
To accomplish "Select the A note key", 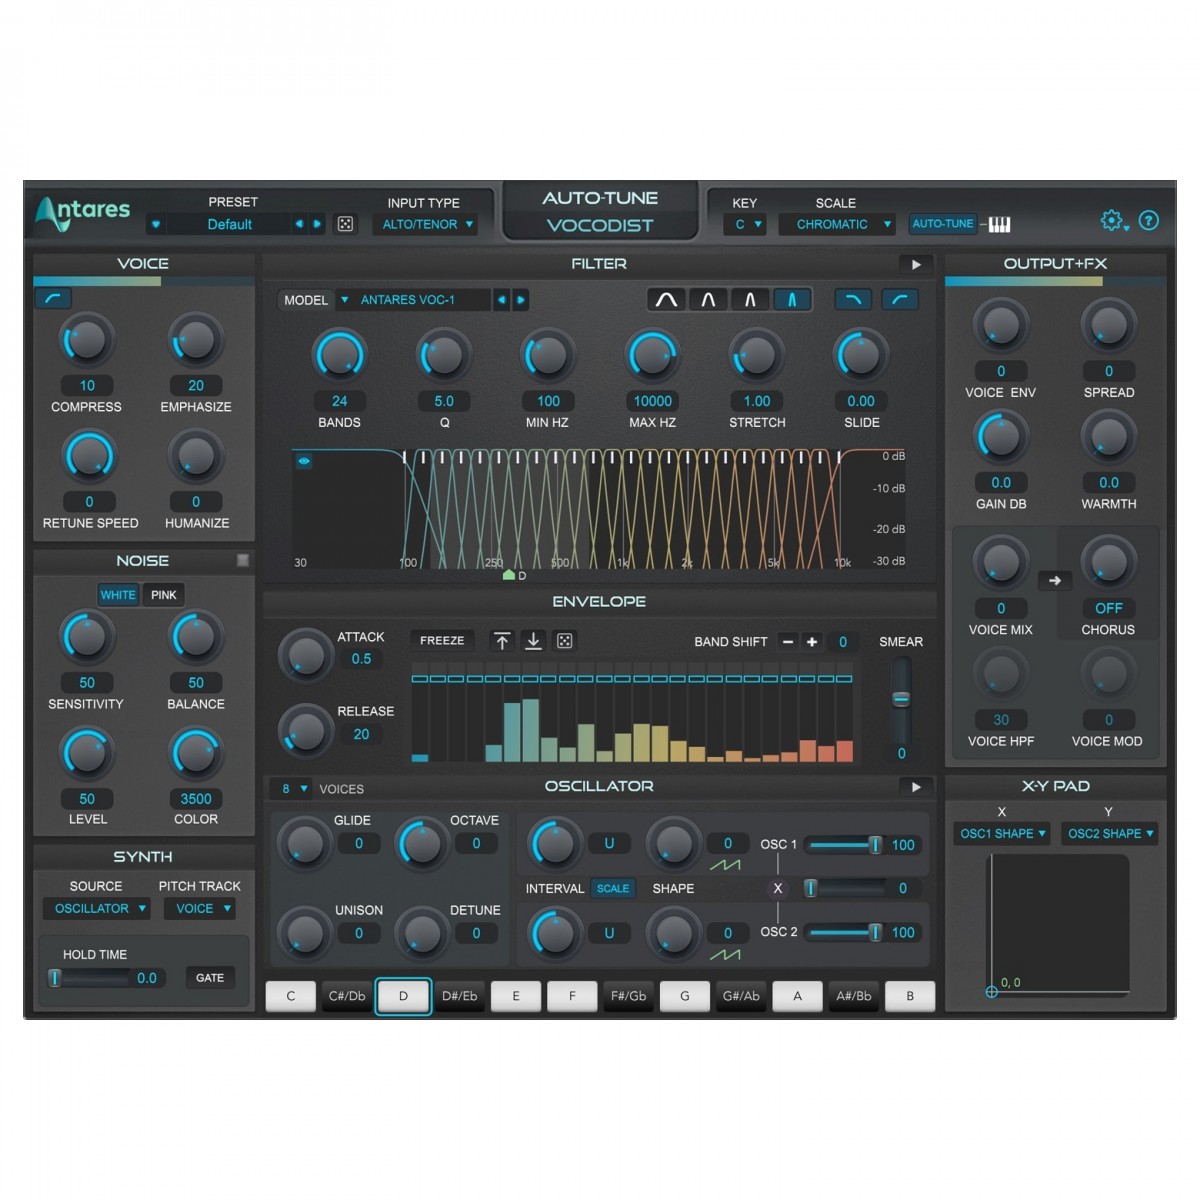I will [x=797, y=996].
